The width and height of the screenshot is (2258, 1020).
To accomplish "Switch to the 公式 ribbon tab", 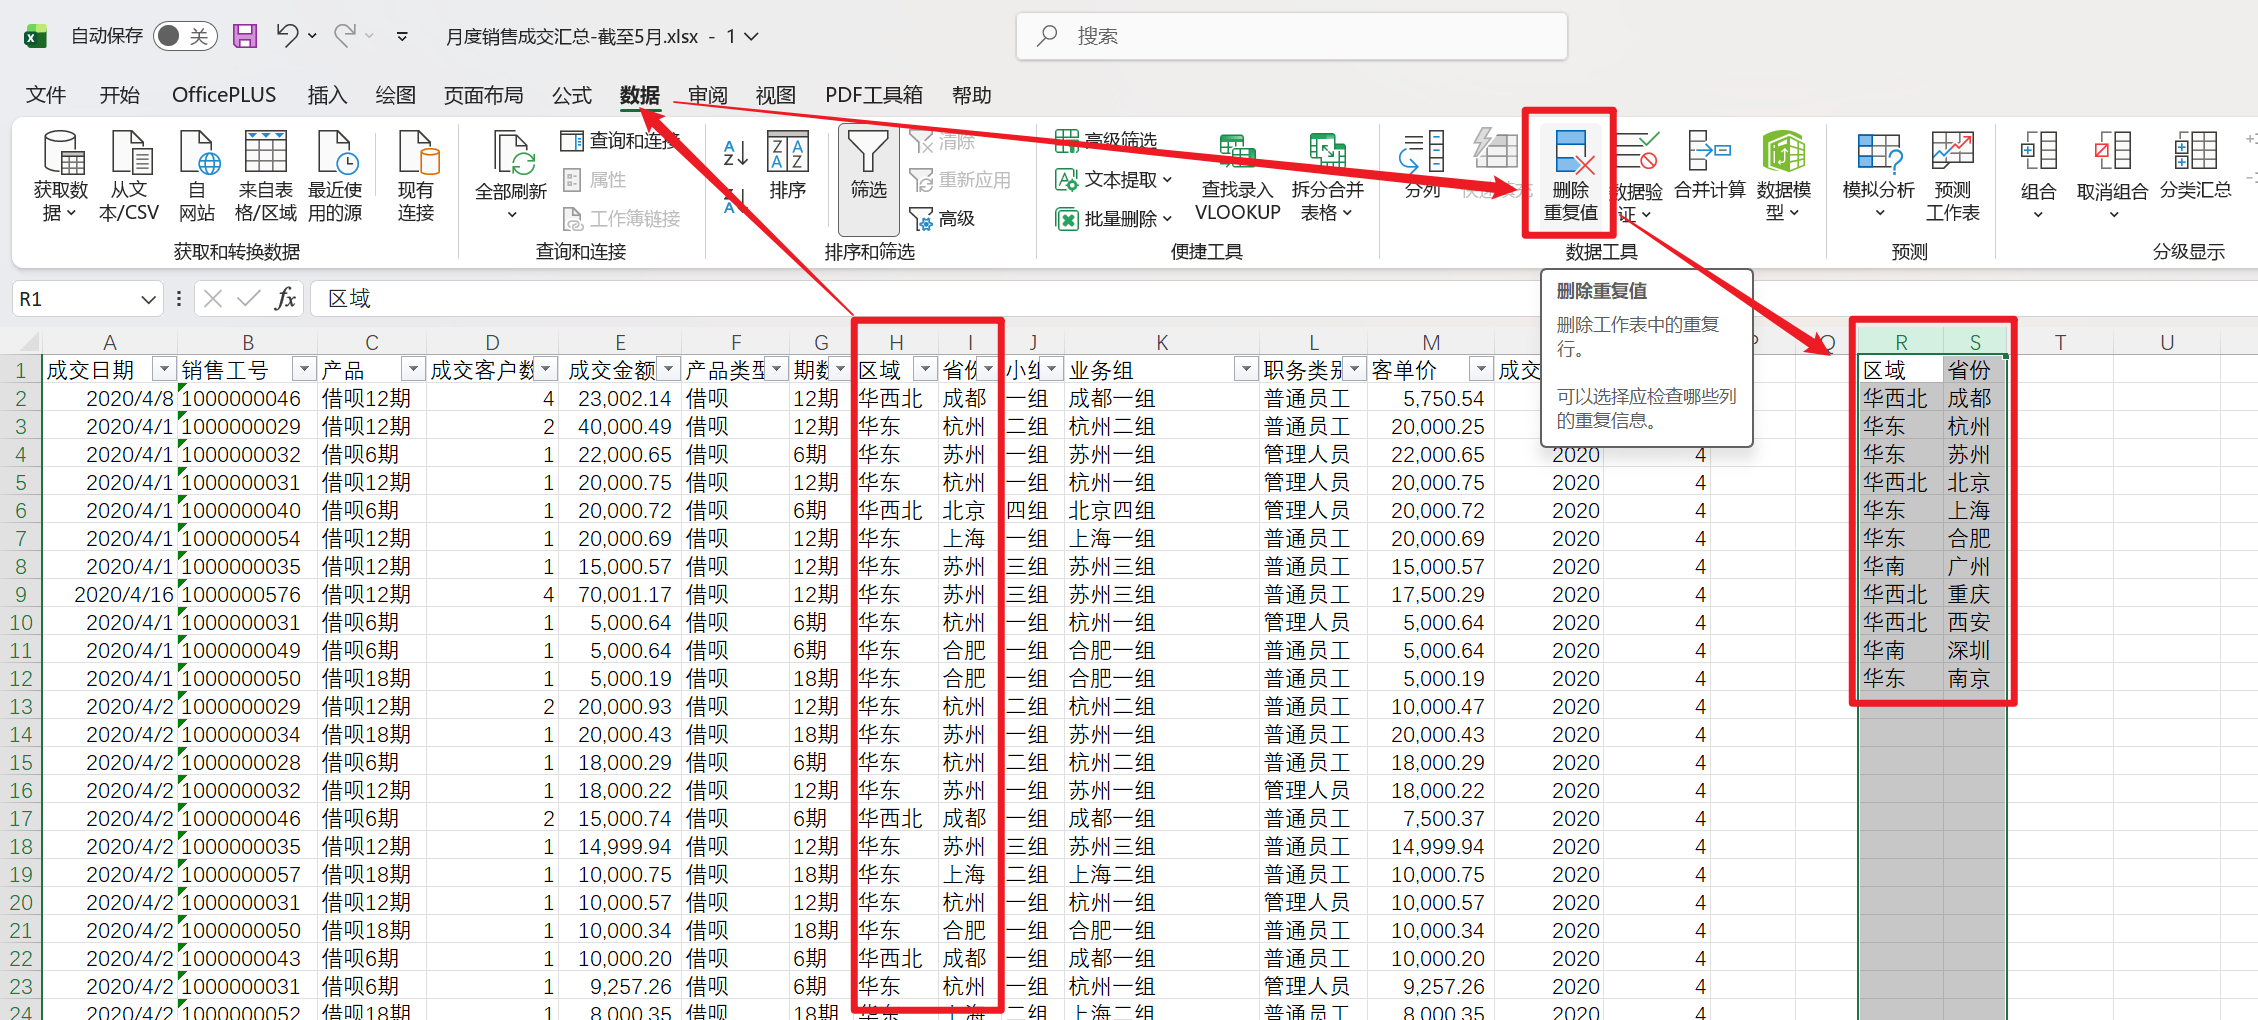I will [x=571, y=94].
